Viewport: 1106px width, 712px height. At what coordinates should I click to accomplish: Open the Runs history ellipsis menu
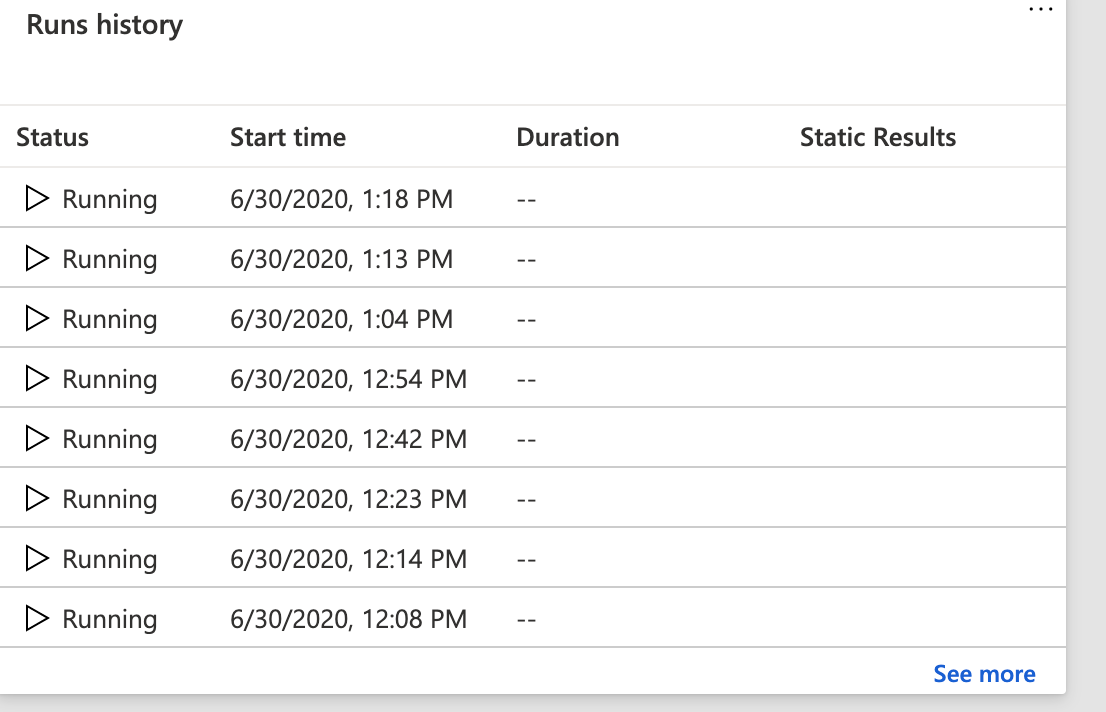click(1041, 9)
